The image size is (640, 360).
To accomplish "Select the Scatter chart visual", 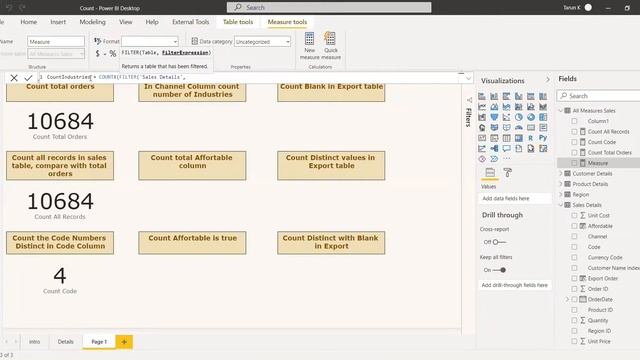I will coord(507,117).
